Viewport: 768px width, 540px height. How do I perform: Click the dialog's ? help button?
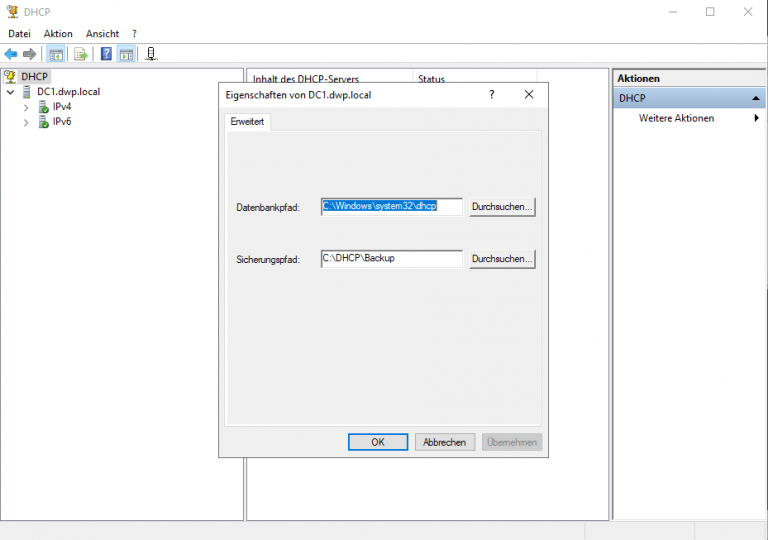pyautogui.click(x=492, y=95)
